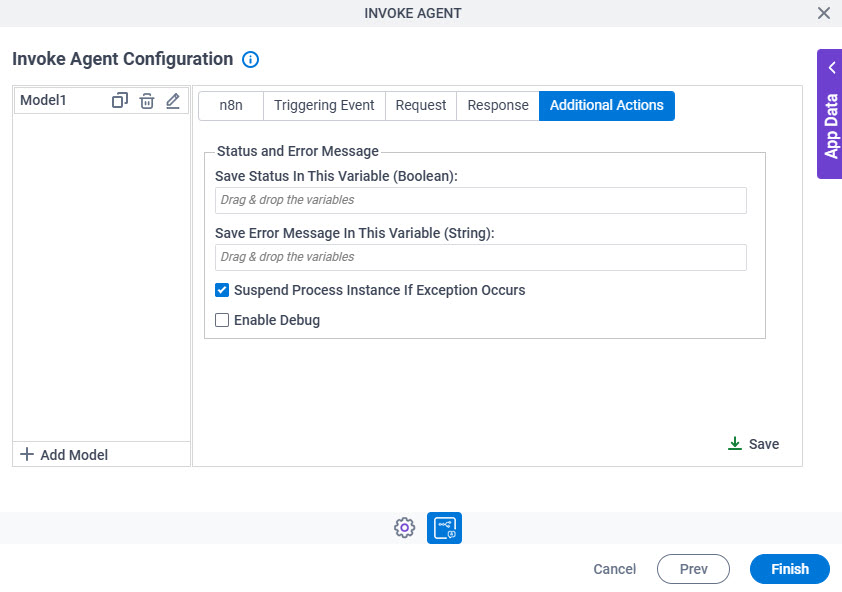
Task: Select the Response tab
Action: click(x=498, y=105)
